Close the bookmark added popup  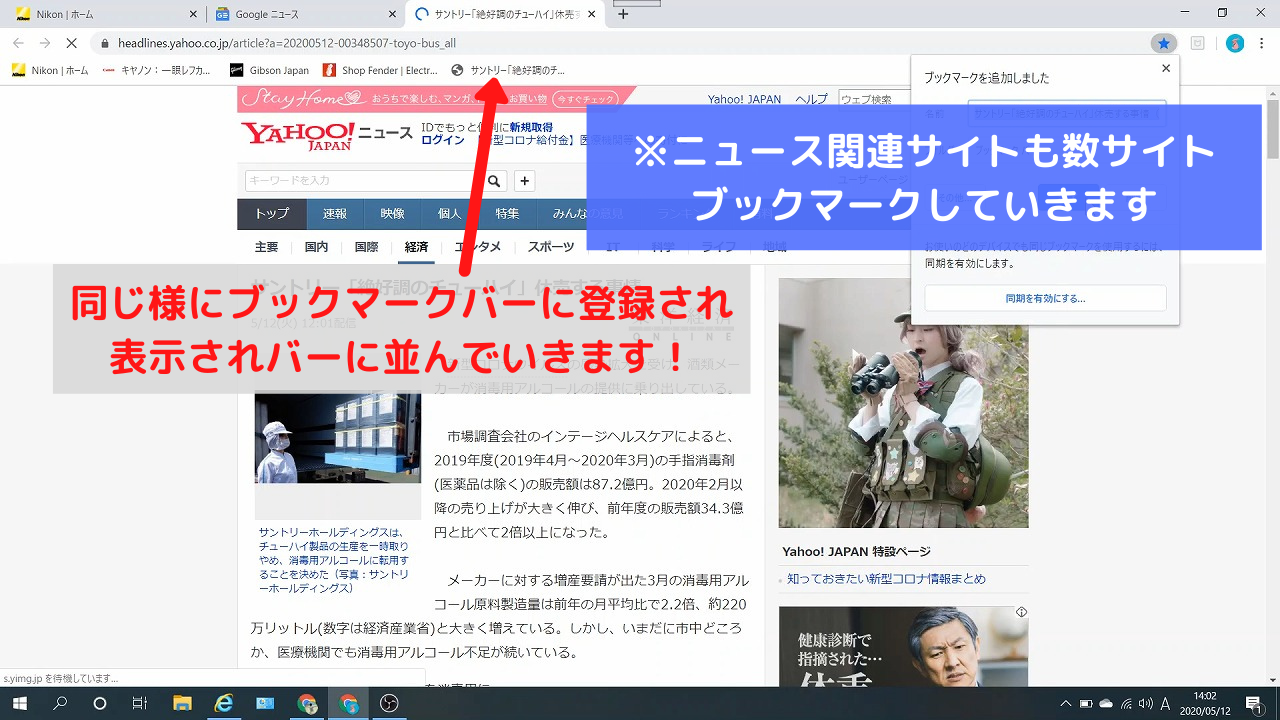click(1166, 69)
